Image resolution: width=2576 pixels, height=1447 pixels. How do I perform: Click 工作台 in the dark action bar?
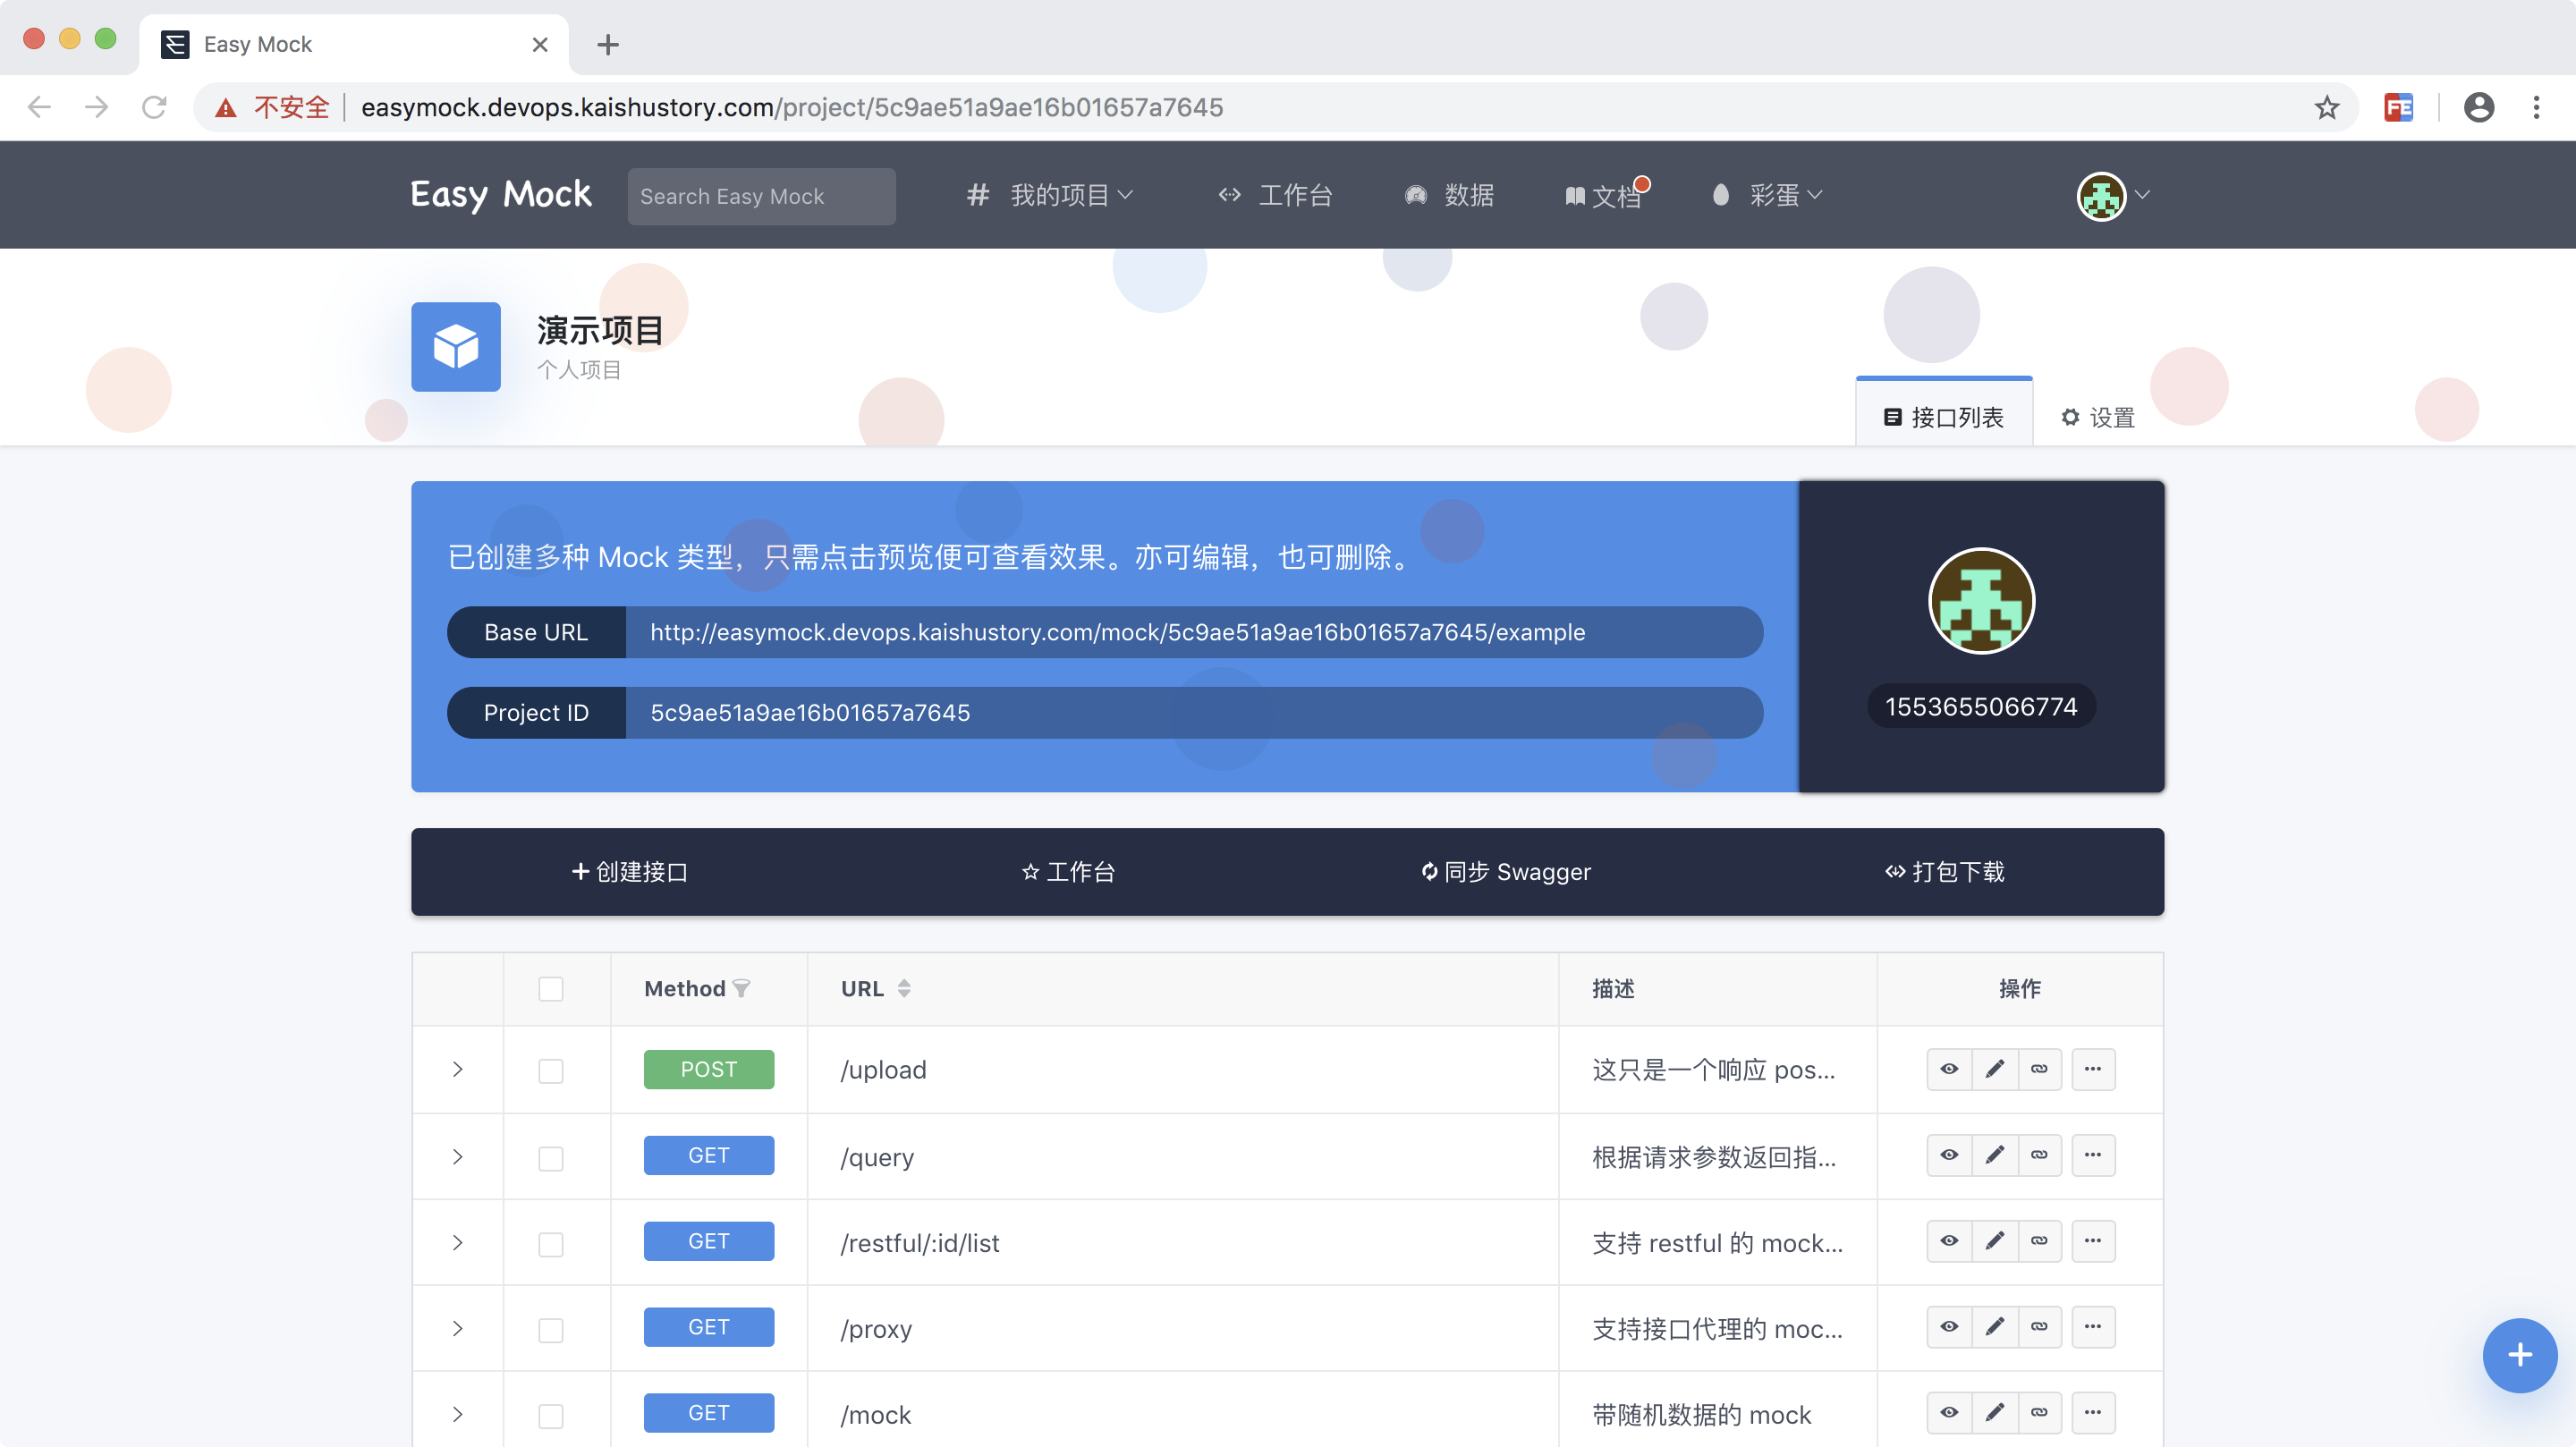pos(1068,872)
